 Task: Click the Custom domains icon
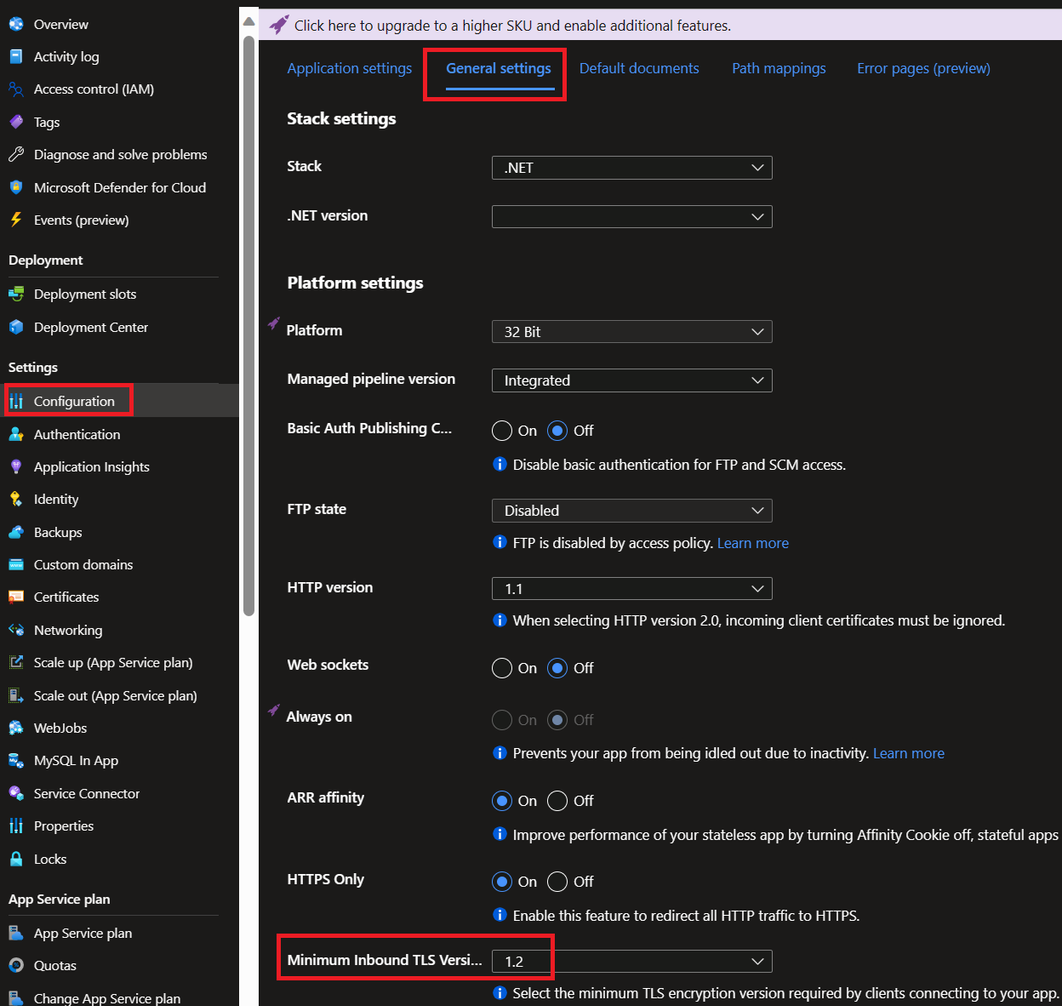[x=16, y=564]
